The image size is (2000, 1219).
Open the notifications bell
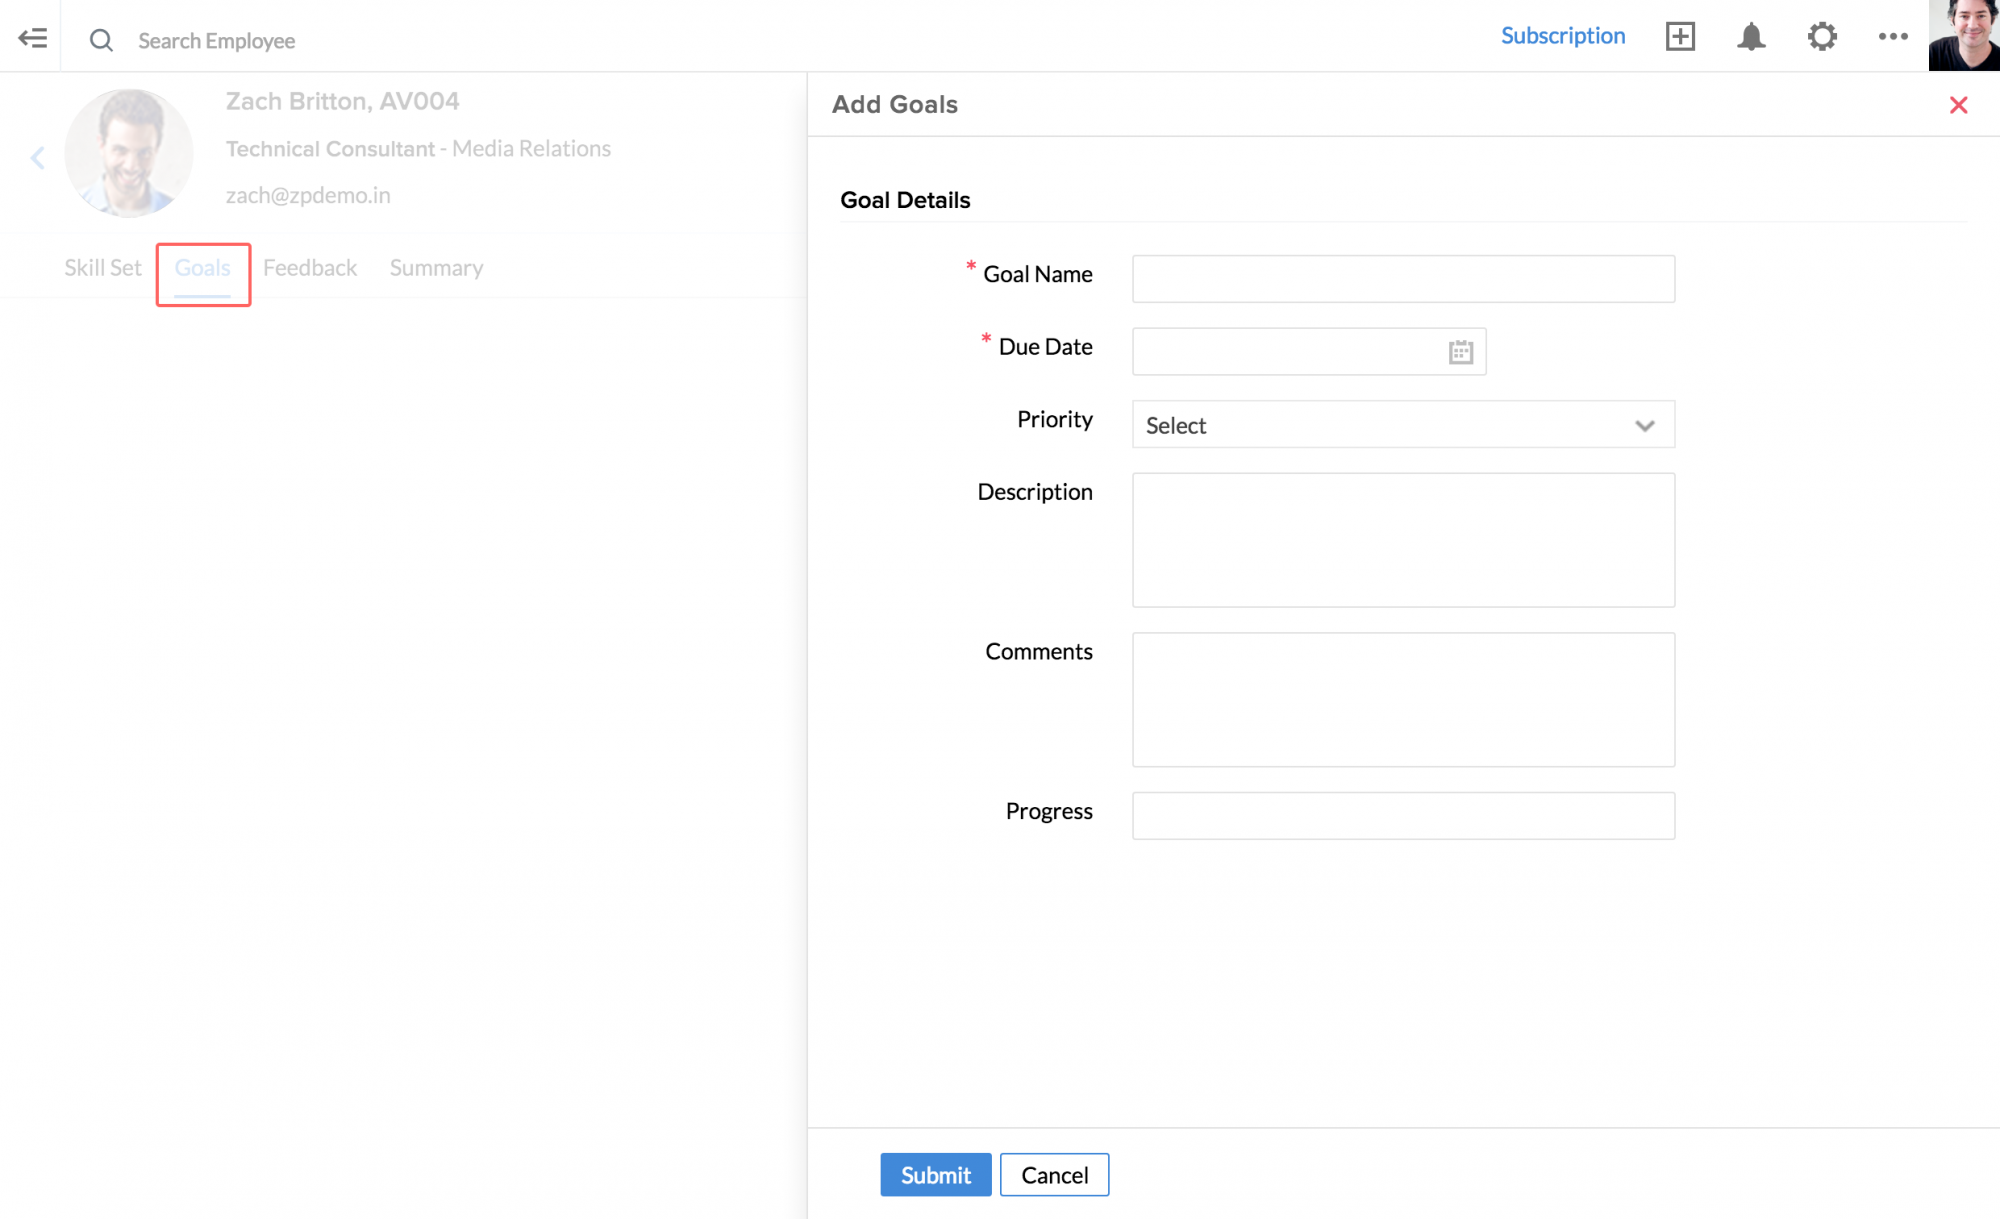(x=1751, y=37)
